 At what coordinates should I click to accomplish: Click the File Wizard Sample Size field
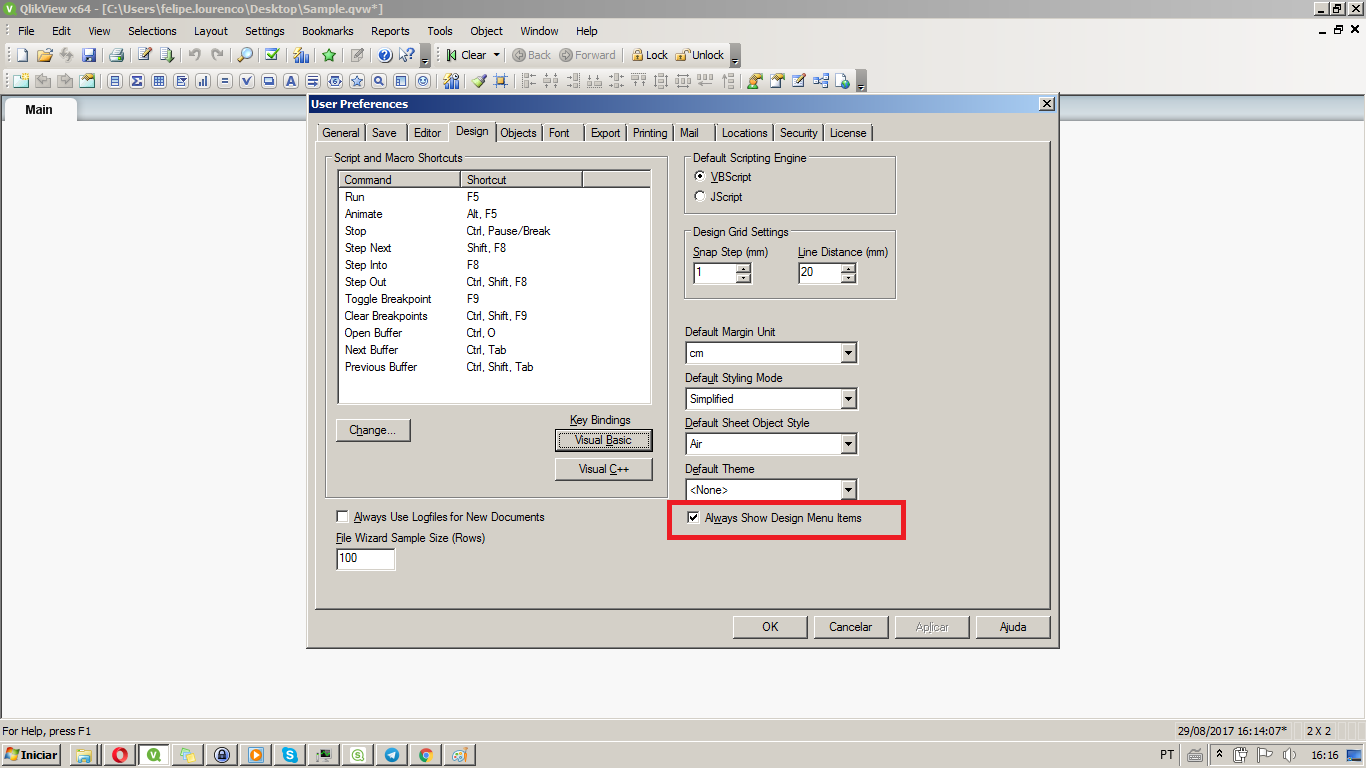point(366,559)
